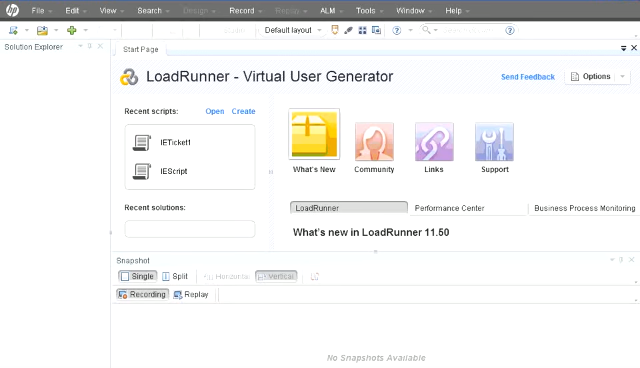Click the LoadRunner VuGen logo icon

click(x=129, y=77)
